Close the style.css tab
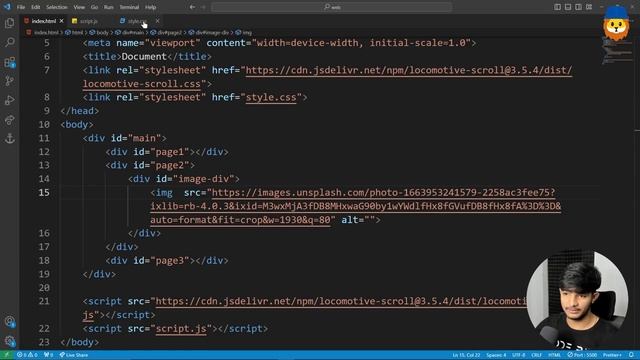The height and width of the screenshot is (360, 640). (157, 21)
